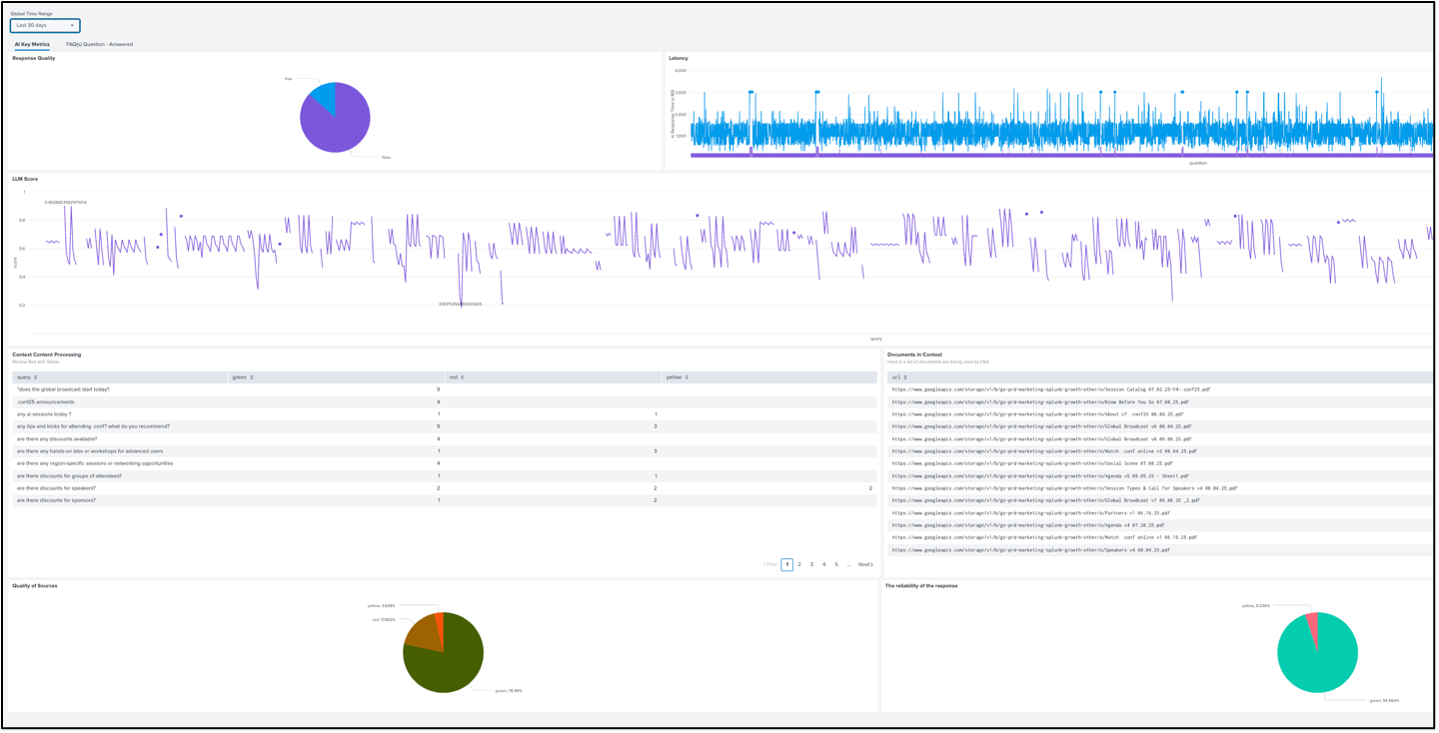Viewport: 1439px width, 733px height.
Task: Go to page 2 of the table
Action: click(x=799, y=564)
